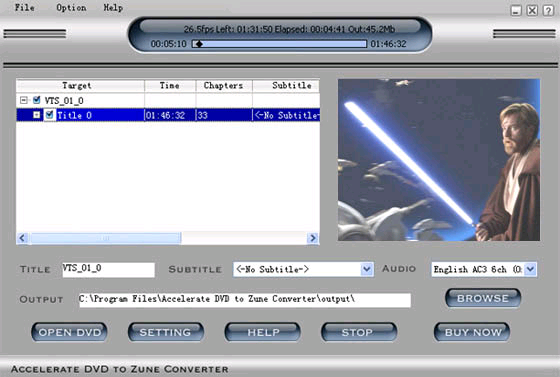Click the Buy Now button
Viewport: 560px width, 377px height.
pyautogui.click(x=472, y=332)
